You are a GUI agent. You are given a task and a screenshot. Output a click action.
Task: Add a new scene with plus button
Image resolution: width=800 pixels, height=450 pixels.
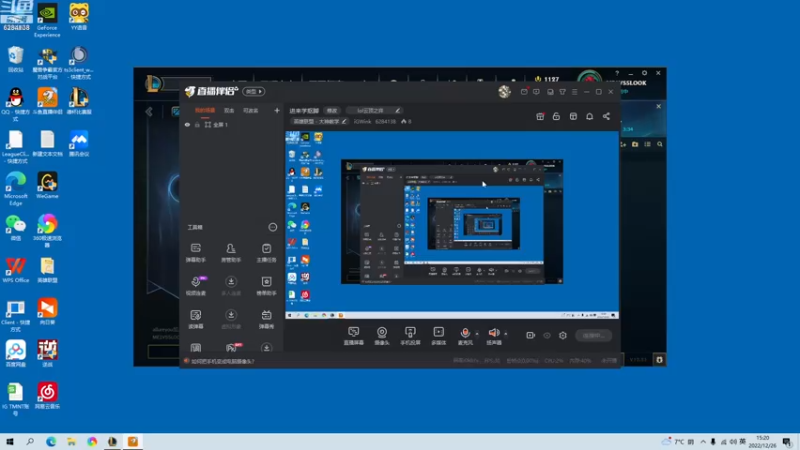click(277, 110)
